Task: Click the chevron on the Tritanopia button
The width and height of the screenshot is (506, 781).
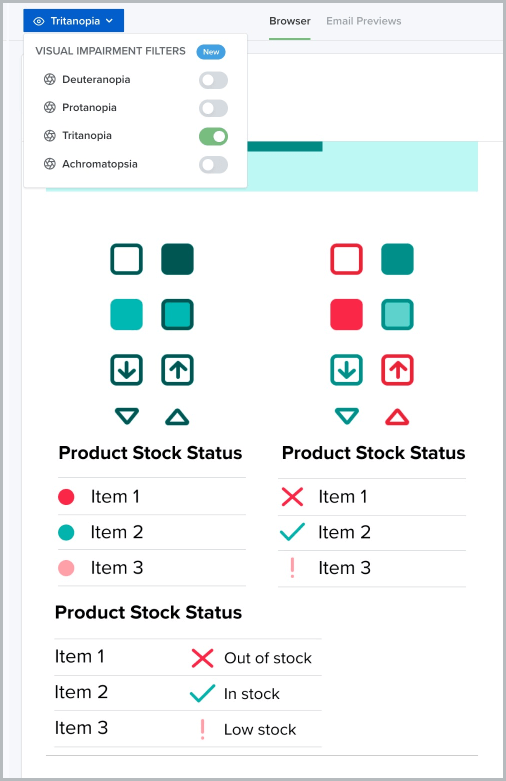Action: tap(110, 21)
